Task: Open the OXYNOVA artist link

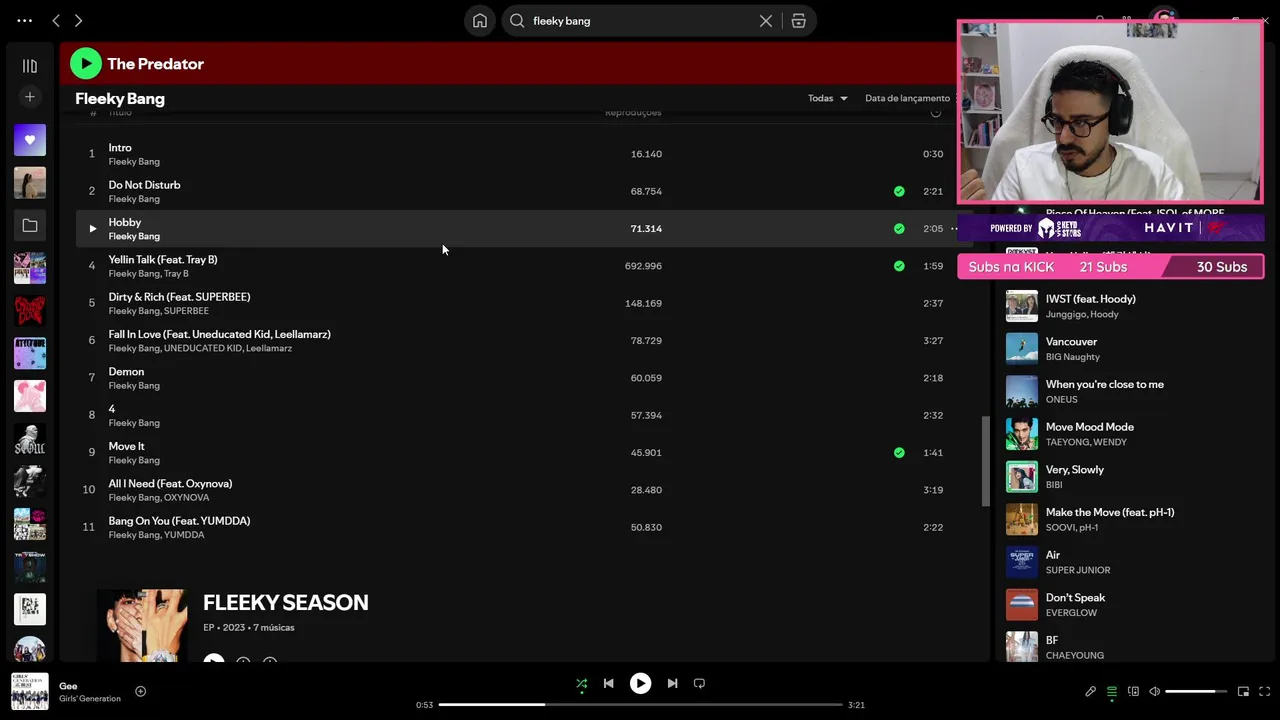Action: 186,498
